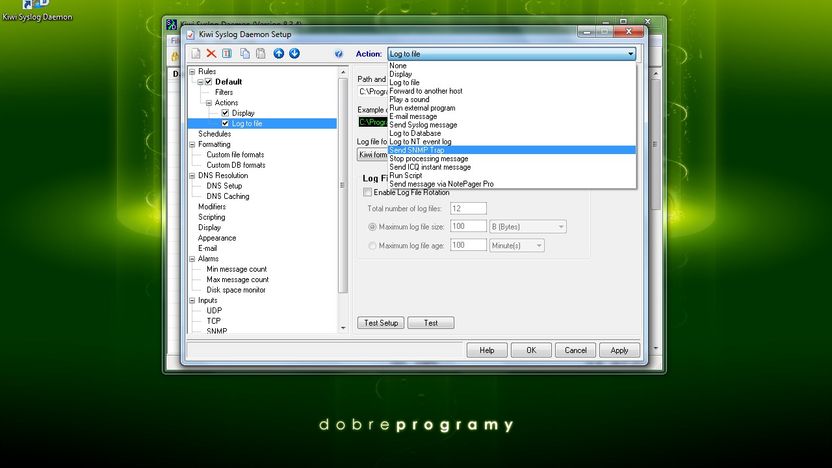This screenshot has width=832, height=468.
Task: Choose Log to NT event log action
Action: click(x=512, y=142)
